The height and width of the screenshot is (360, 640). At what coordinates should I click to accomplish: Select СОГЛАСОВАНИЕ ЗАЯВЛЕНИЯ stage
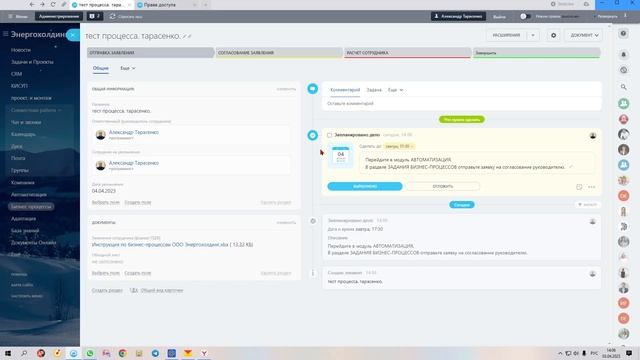pyautogui.click(x=279, y=53)
